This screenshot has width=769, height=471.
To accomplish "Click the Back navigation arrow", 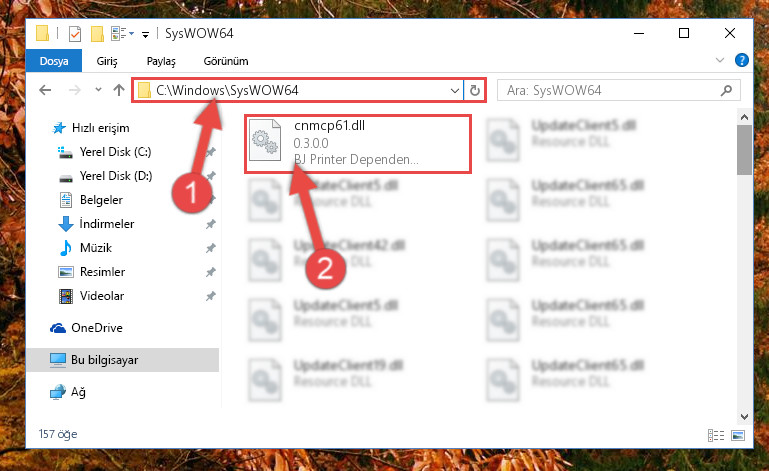I will point(45,90).
